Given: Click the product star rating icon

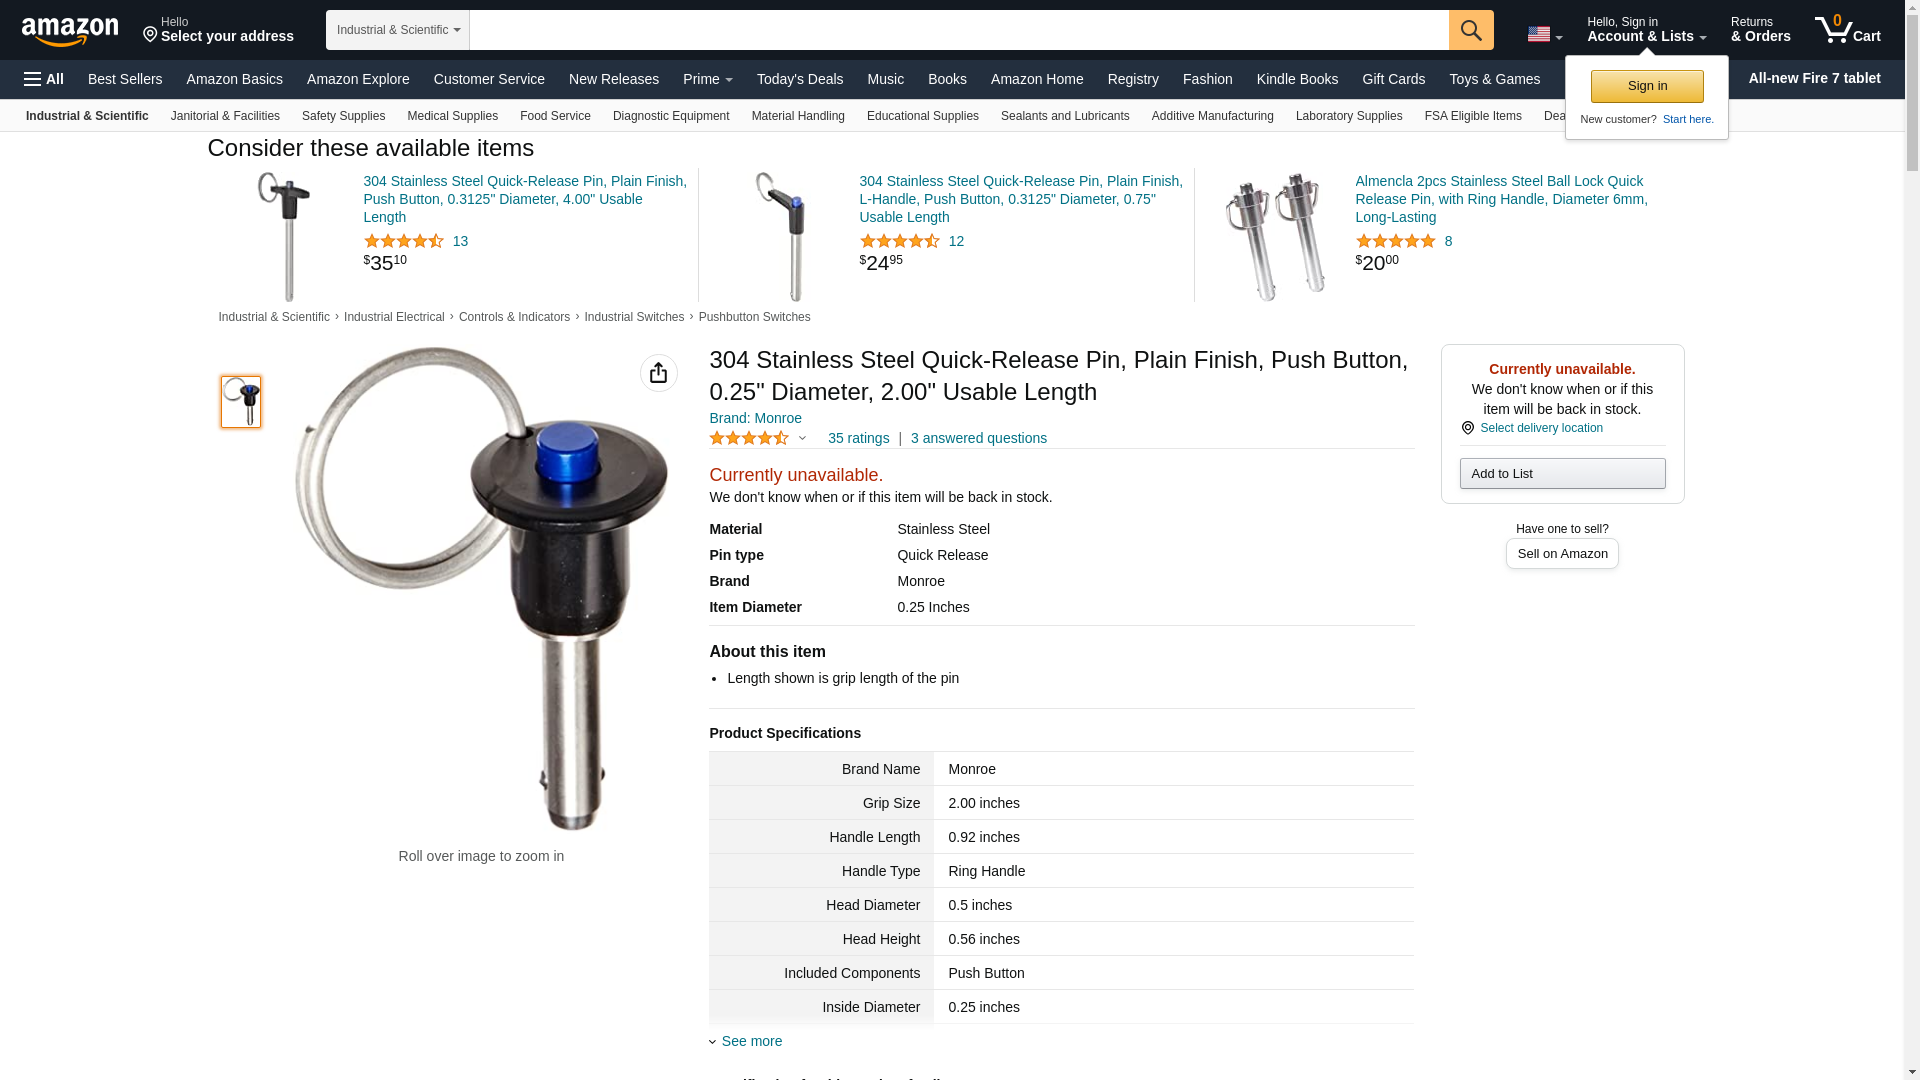Looking at the screenshot, I should (x=749, y=438).
